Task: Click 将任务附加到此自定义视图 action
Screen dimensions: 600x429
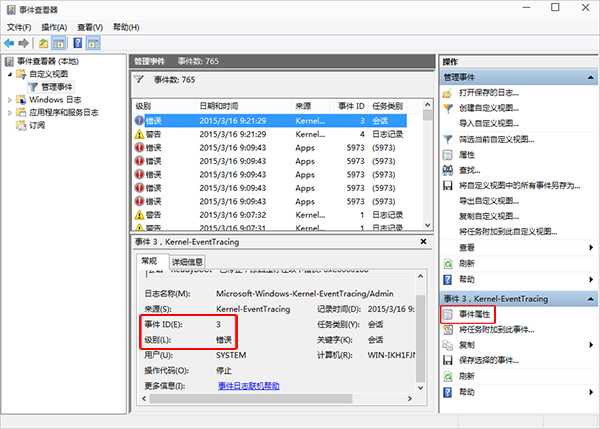Action: (x=508, y=232)
